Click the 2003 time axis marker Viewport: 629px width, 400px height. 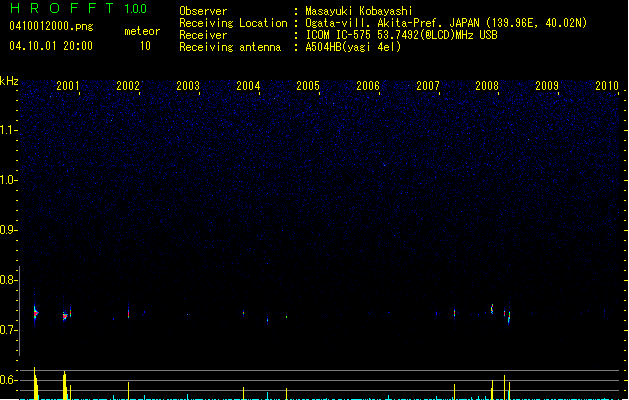[x=188, y=85]
